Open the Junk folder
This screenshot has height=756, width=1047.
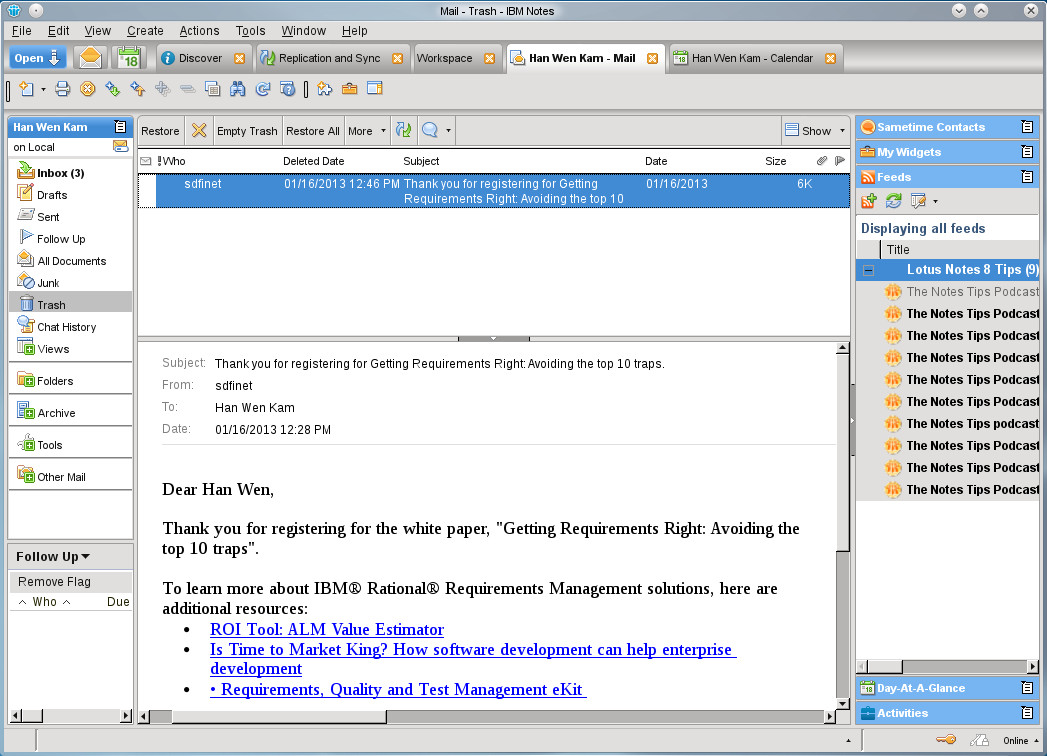[x=48, y=283]
